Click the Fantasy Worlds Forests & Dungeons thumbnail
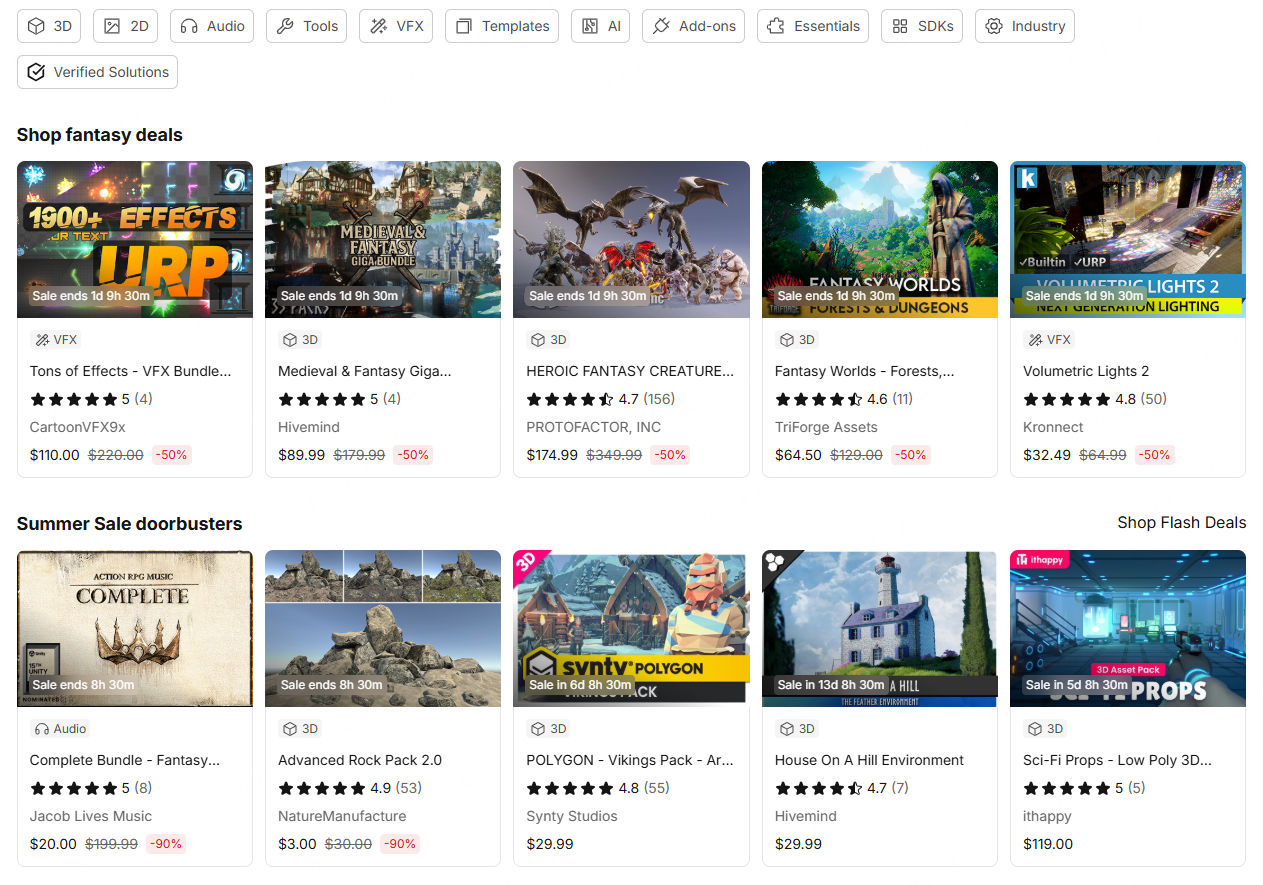This screenshot has height=885, width=1263. pos(880,240)
